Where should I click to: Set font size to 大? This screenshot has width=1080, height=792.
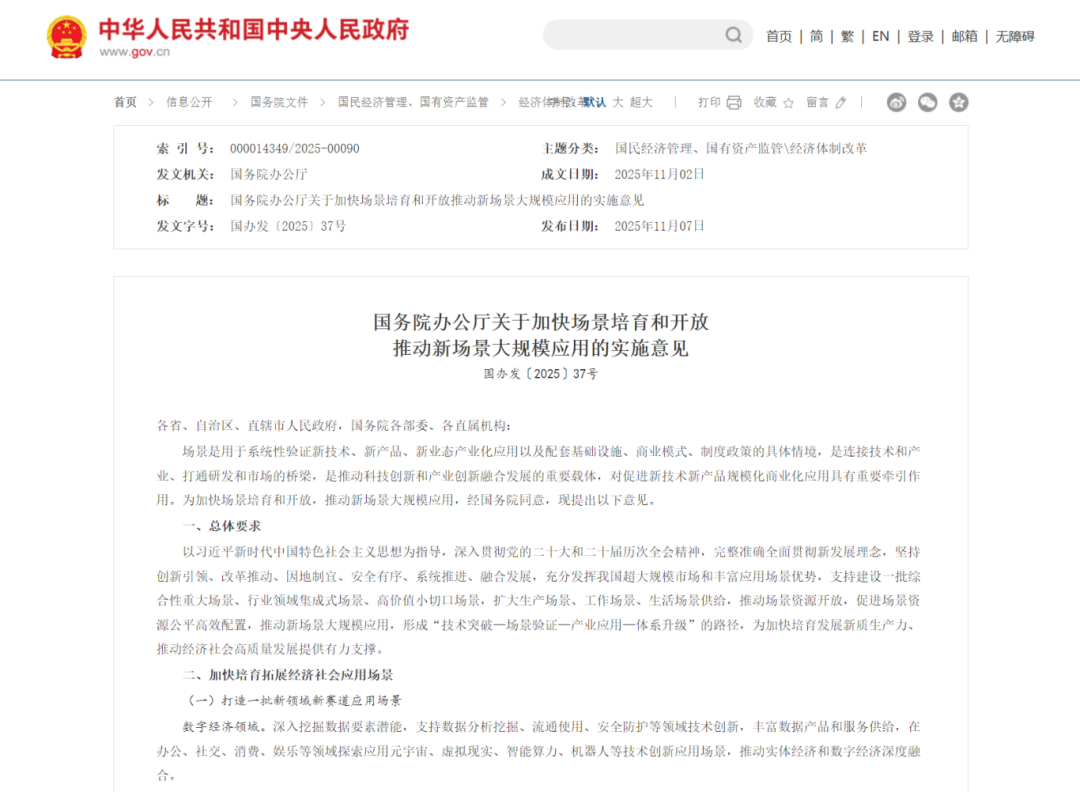618,102
